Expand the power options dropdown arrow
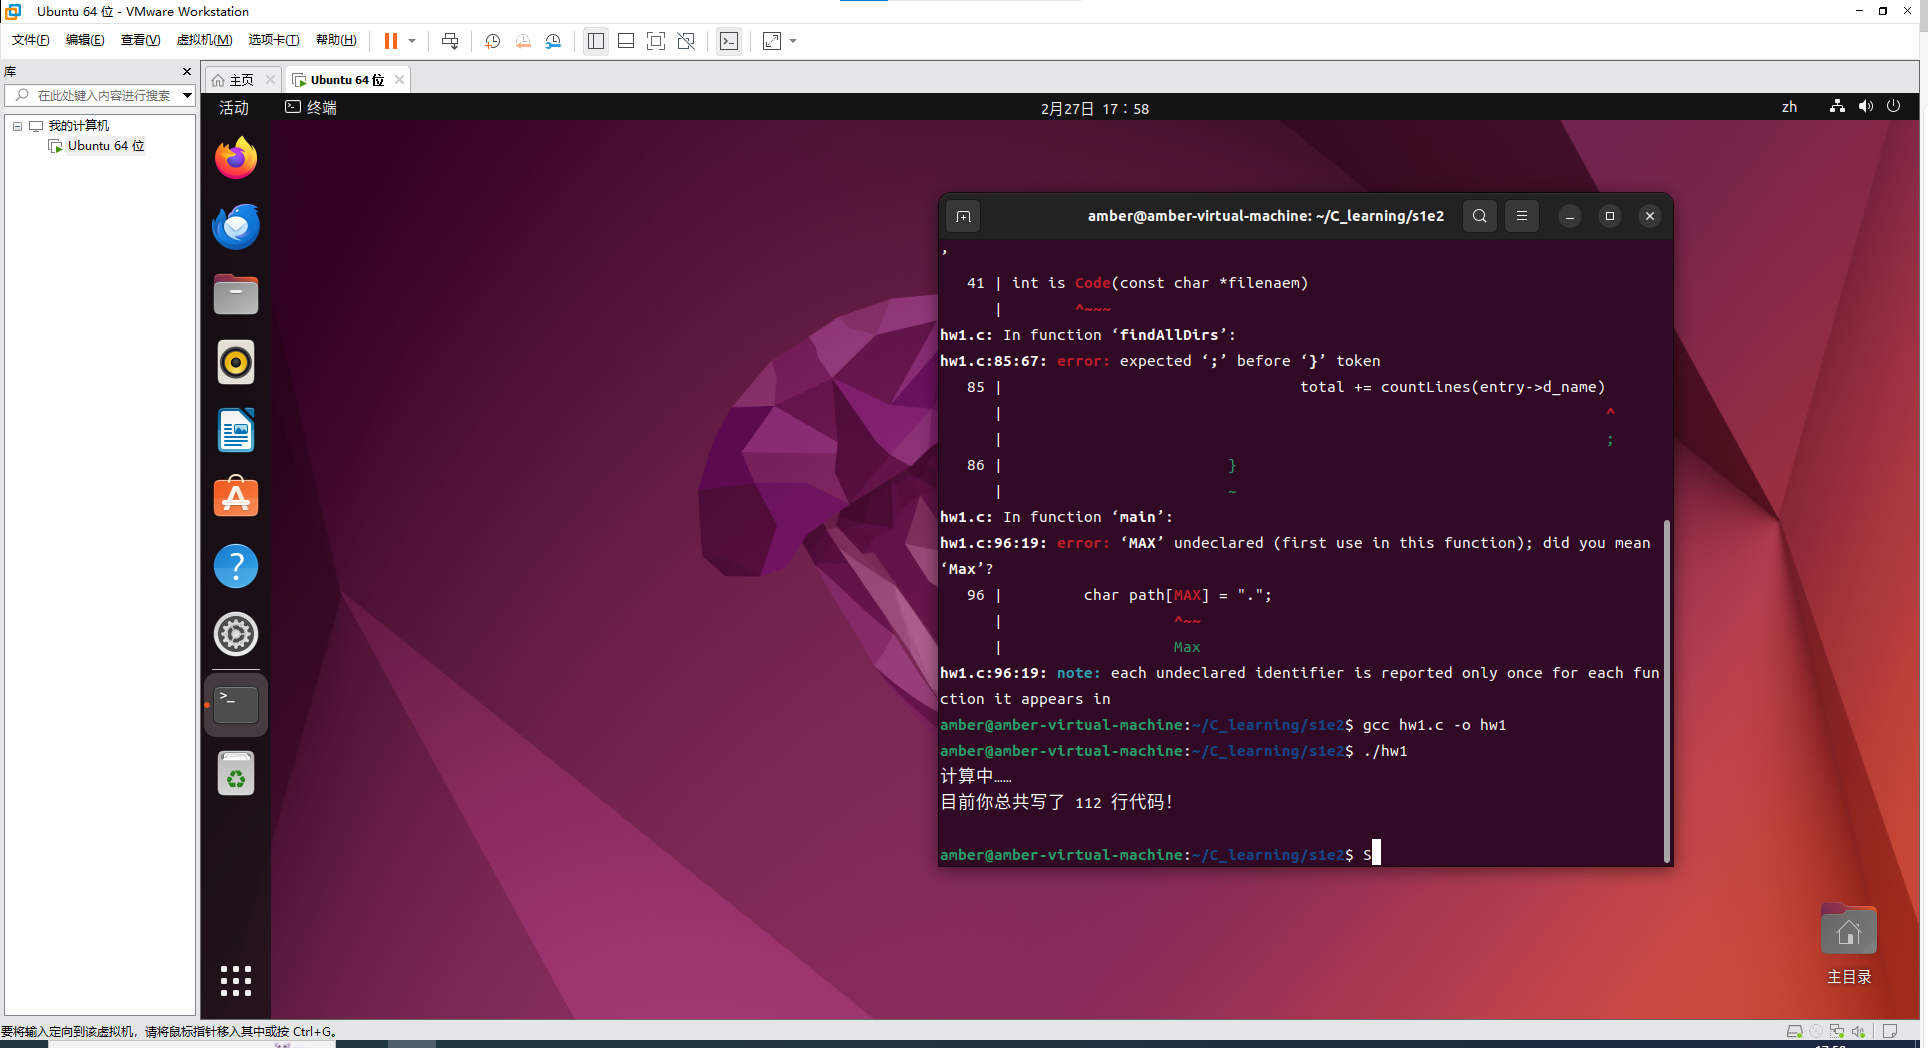1928x1048 pixels. (x=412, y=41)
